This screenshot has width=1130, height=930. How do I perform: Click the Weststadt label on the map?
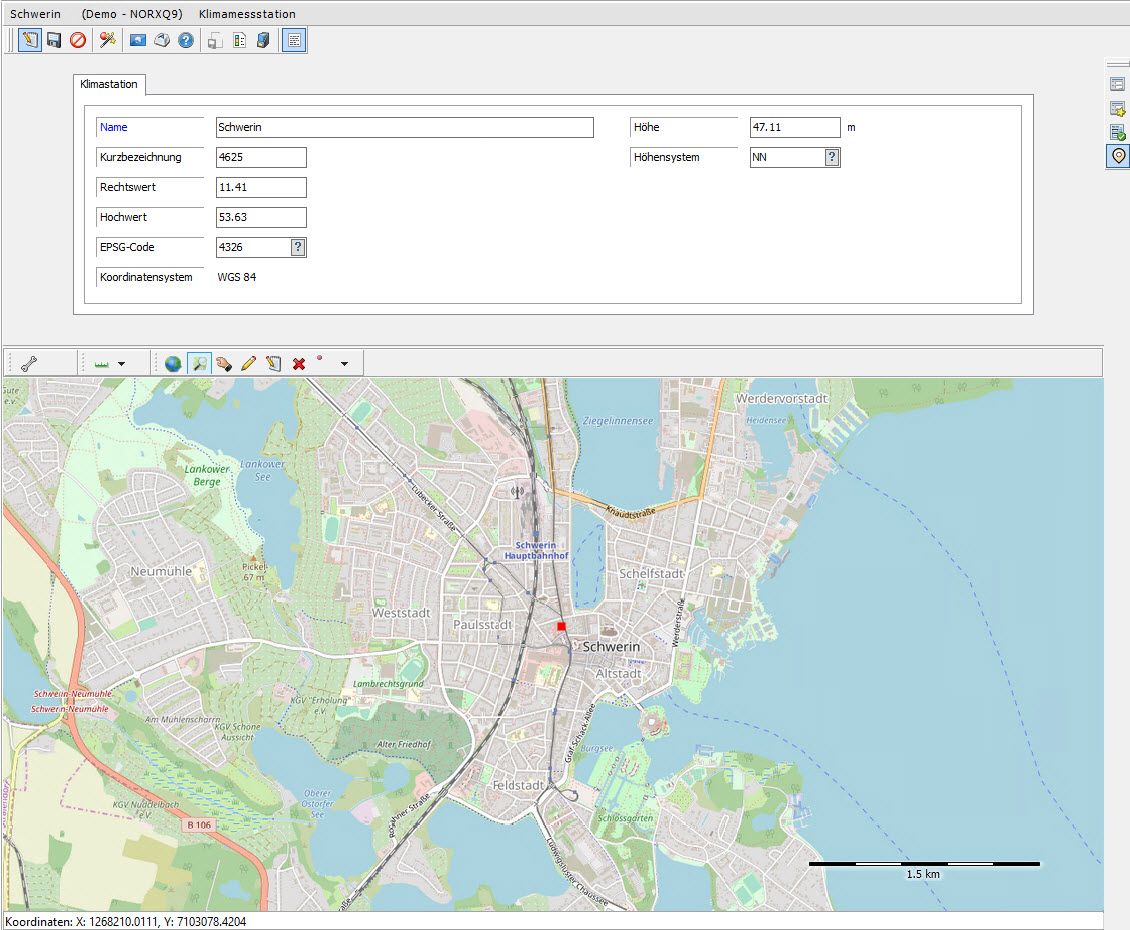pos(401,613)
